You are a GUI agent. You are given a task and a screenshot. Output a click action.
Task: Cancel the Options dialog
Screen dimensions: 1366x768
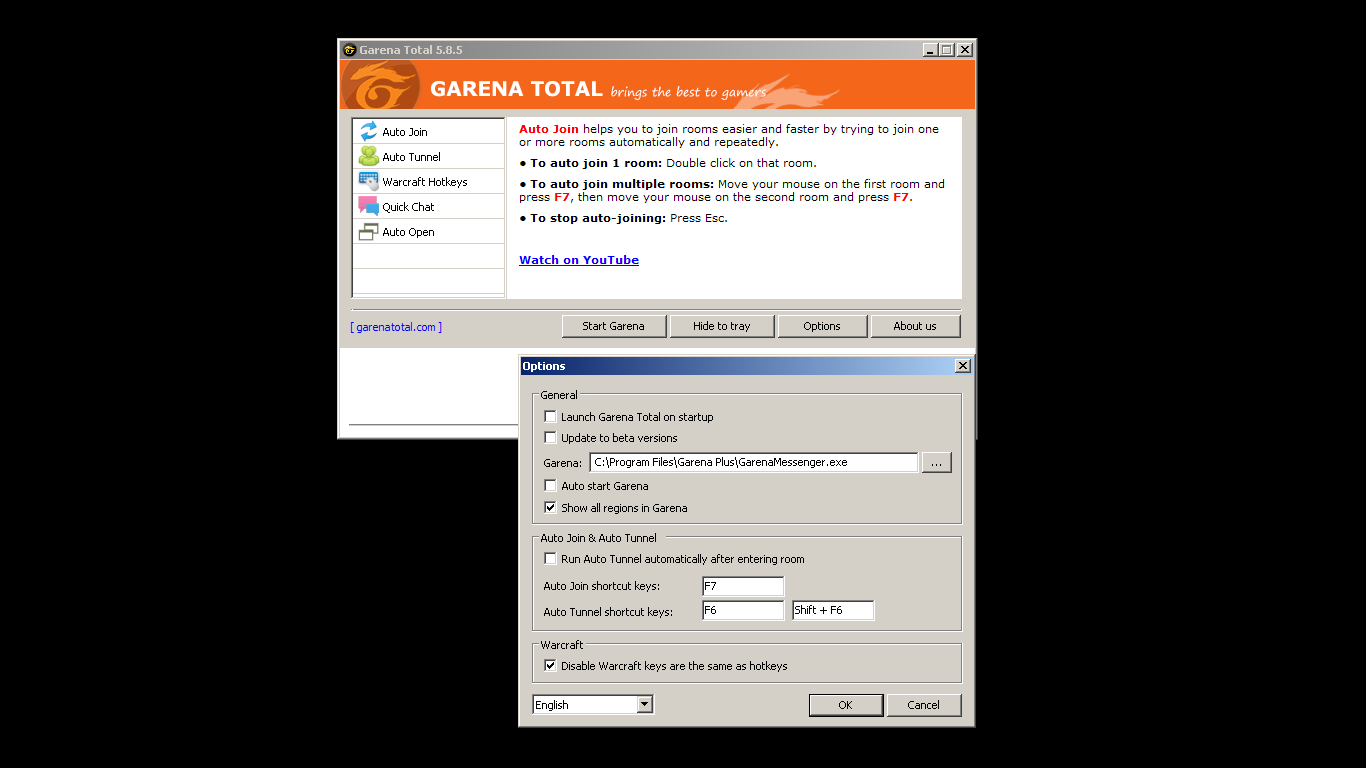pos(923,705)
